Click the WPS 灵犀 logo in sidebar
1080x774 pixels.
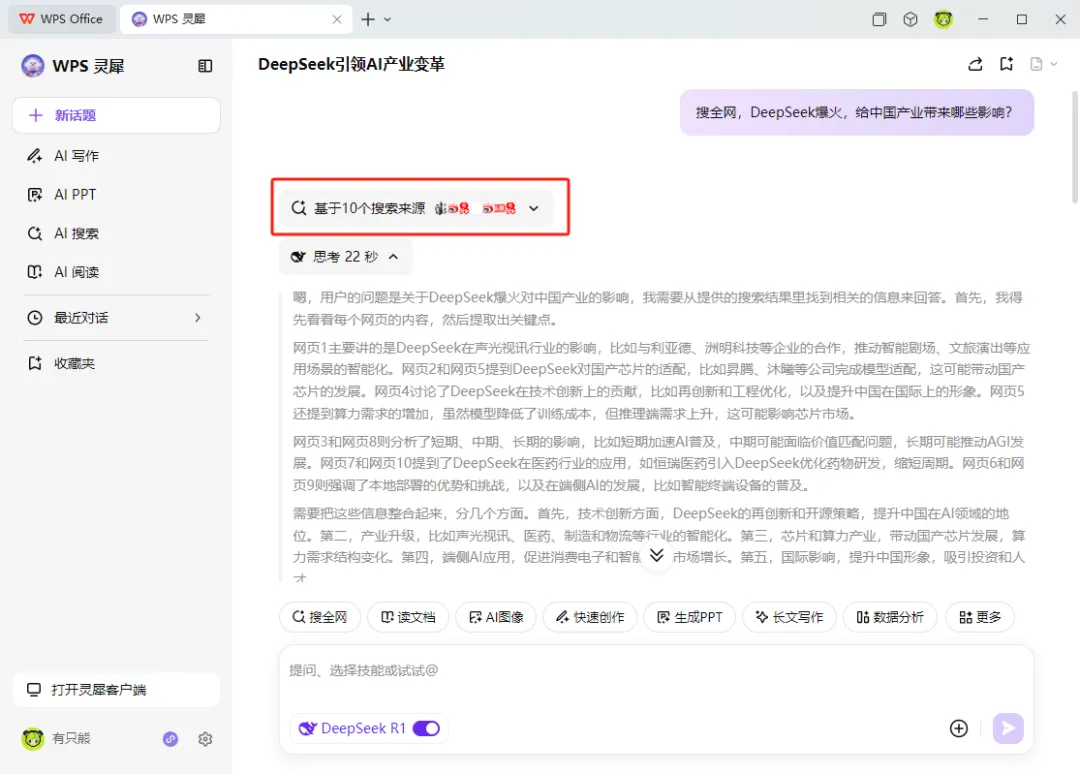[32, 66]
